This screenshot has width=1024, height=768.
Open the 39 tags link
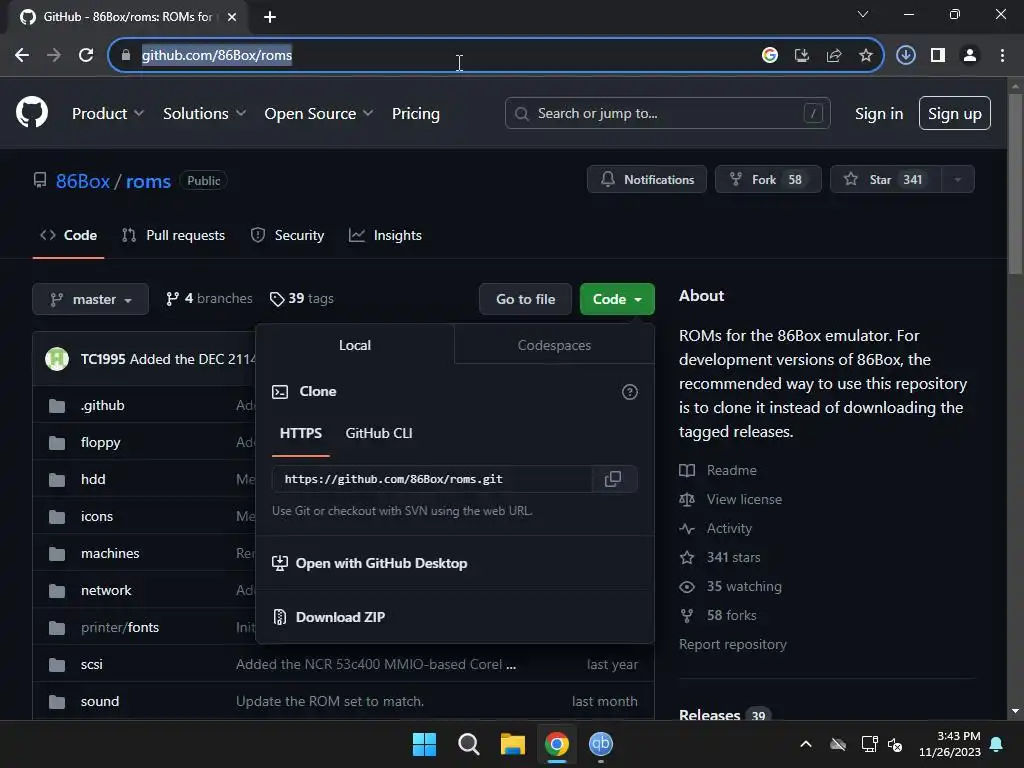(302, 298)
